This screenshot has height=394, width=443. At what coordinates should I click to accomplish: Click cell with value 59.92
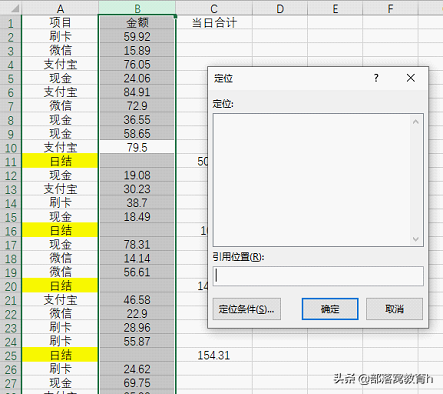137,37
